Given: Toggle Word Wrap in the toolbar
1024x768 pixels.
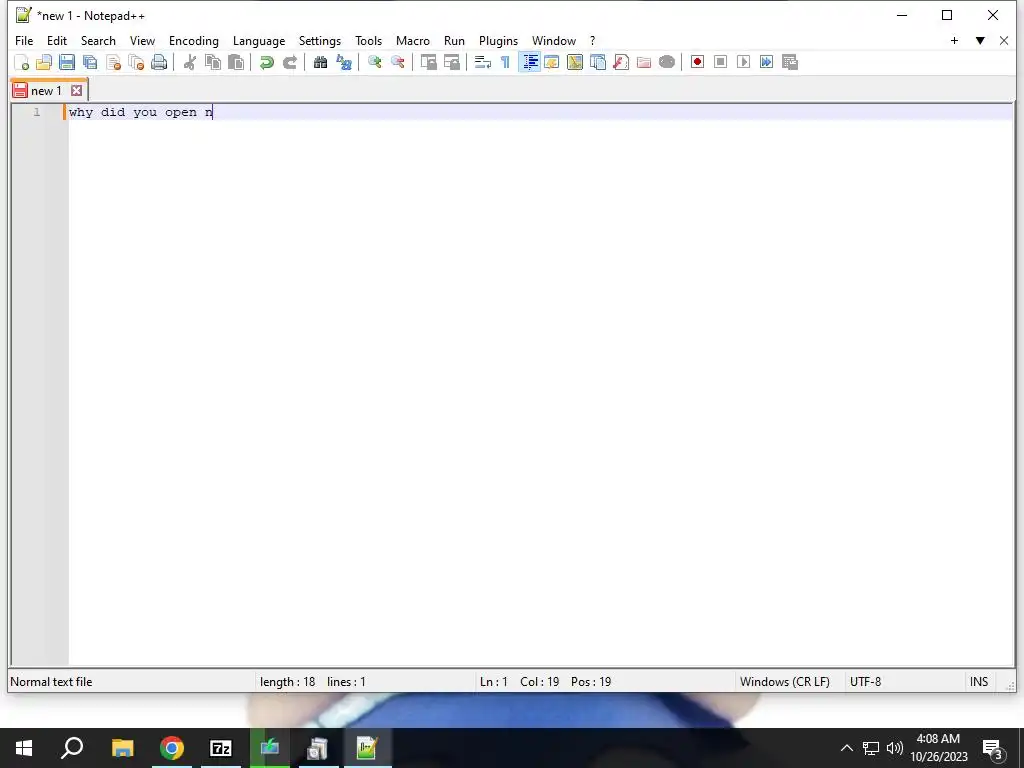Looking at the screenshot, I should (x=482, y=62).
